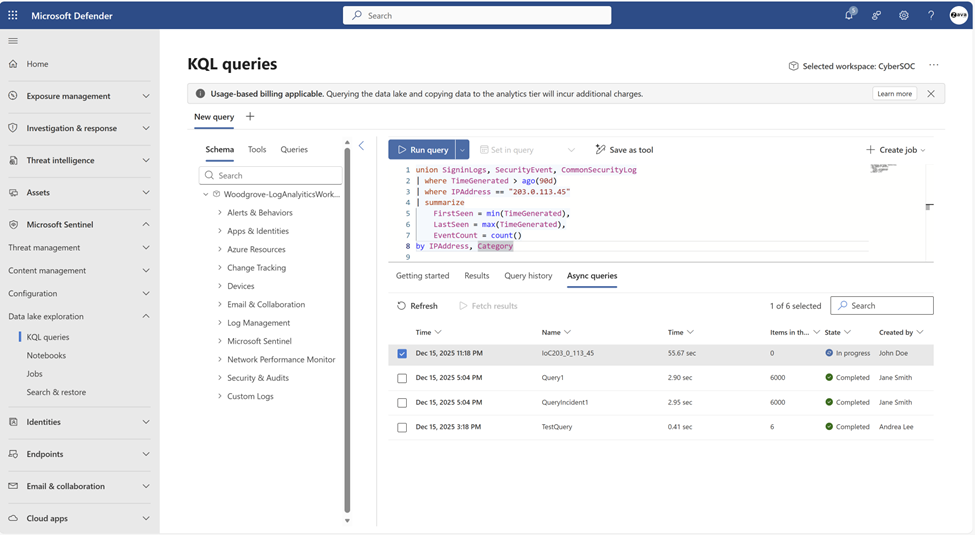Check the TestQuery row checkbox
This screenshot has width=975, height=535.
pyautogui.click(x=402, y=427)
